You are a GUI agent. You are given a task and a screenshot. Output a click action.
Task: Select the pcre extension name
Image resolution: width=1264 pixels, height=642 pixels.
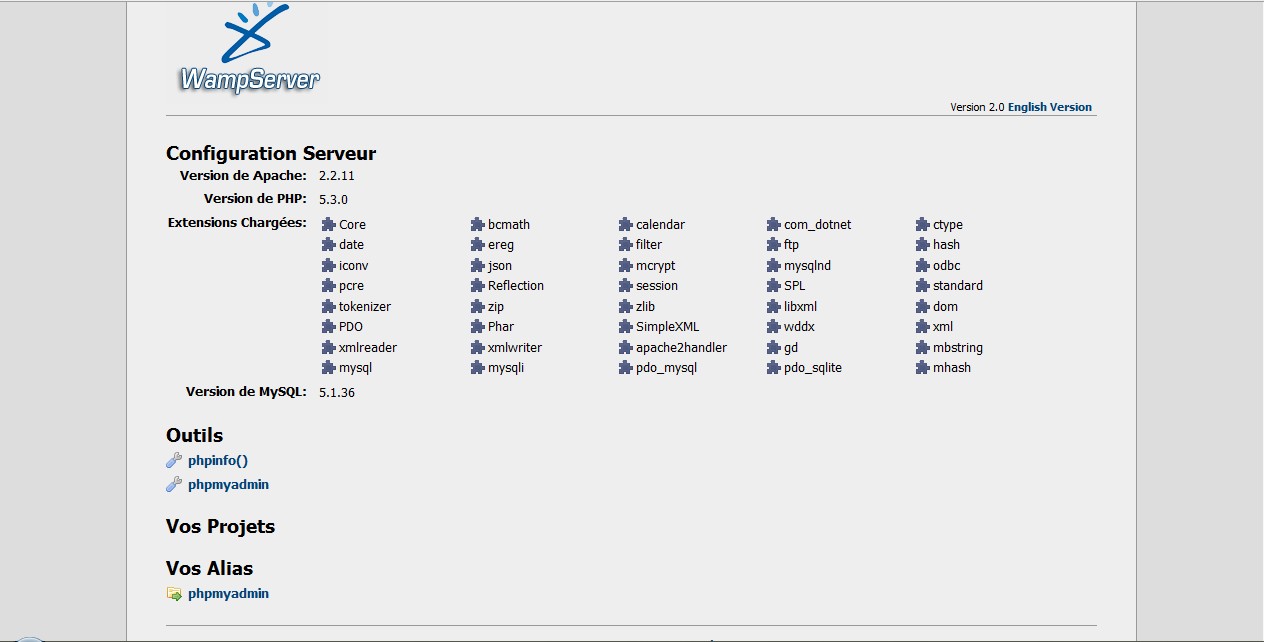351,286
